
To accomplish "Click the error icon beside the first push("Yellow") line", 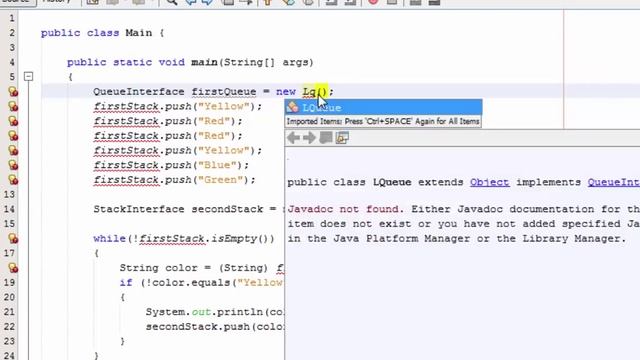I will tap(13, 106).
